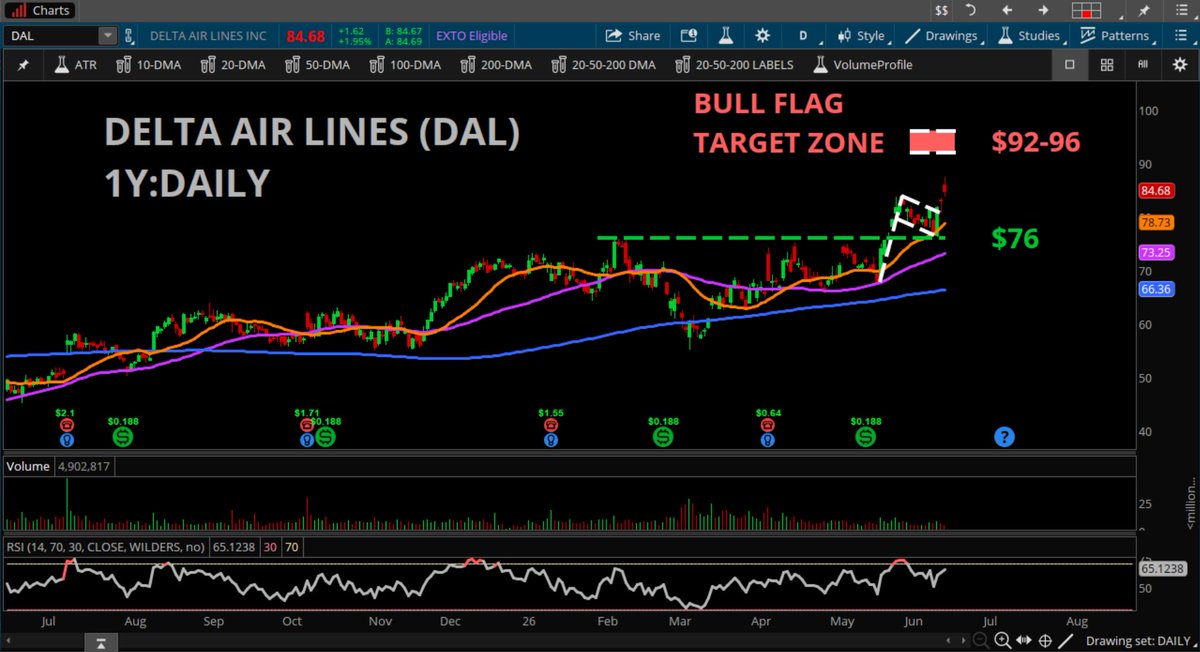Click the $2.1 earnings phone icon

pos(66,425)
